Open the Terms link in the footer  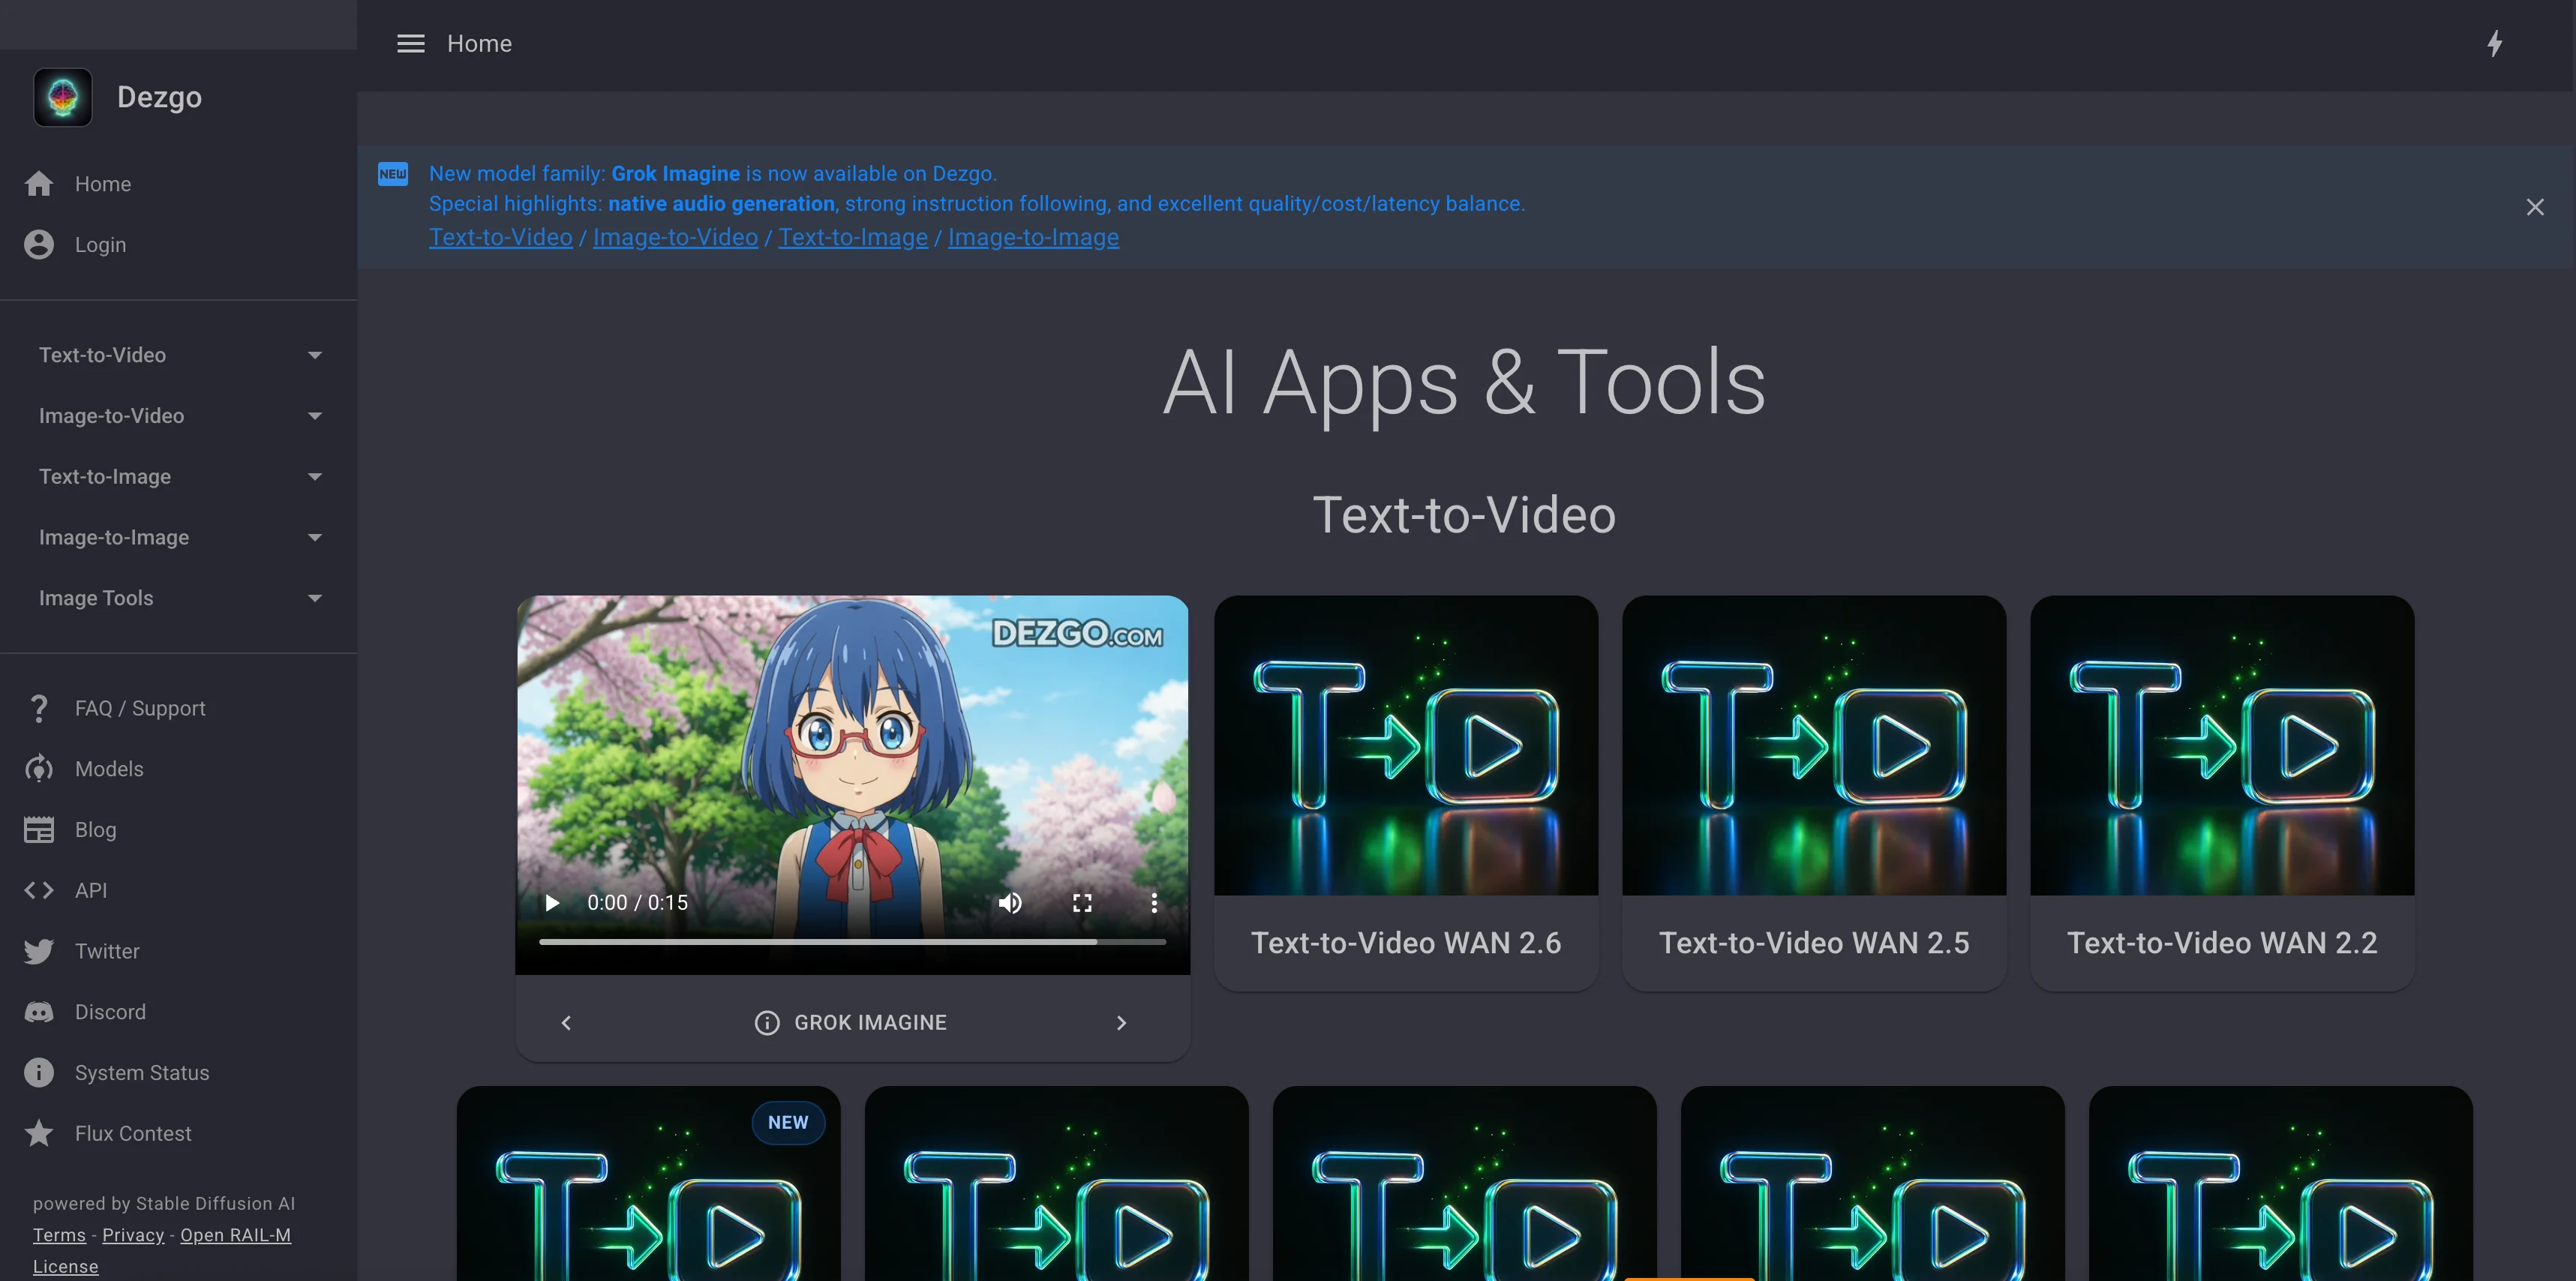pos(59,1235)
